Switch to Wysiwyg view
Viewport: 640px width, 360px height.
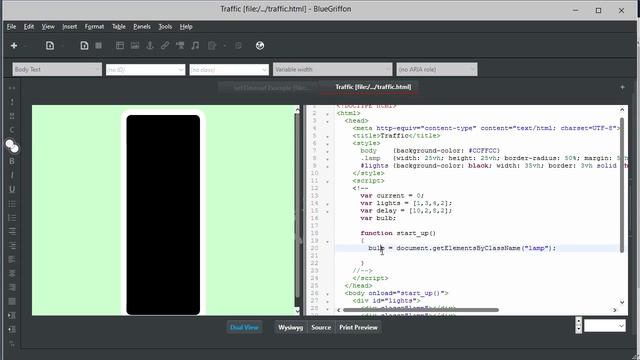point(291,327)
